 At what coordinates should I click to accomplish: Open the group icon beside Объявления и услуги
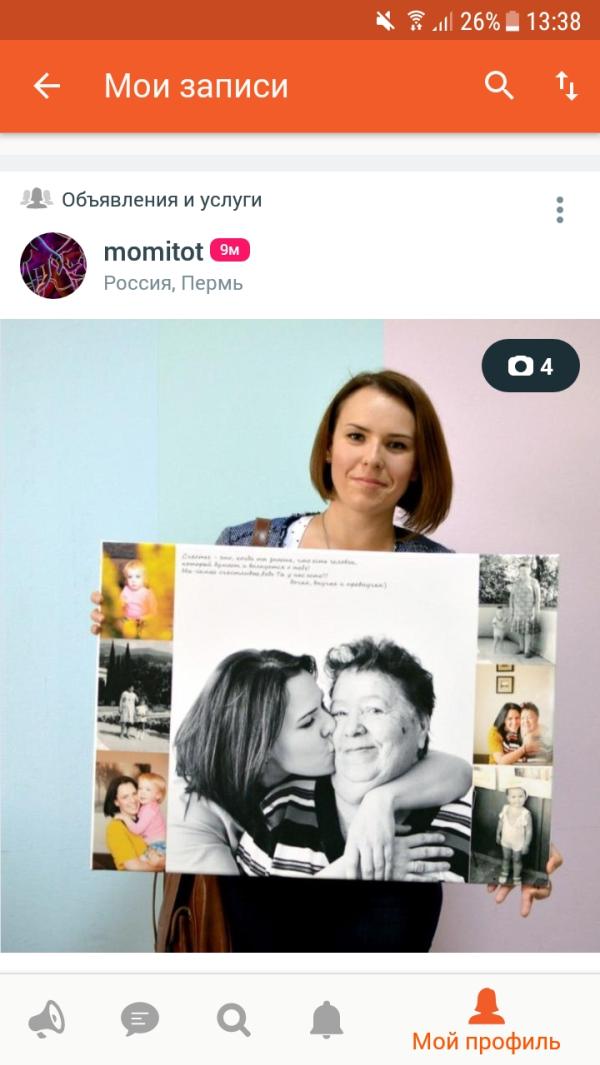37,199
